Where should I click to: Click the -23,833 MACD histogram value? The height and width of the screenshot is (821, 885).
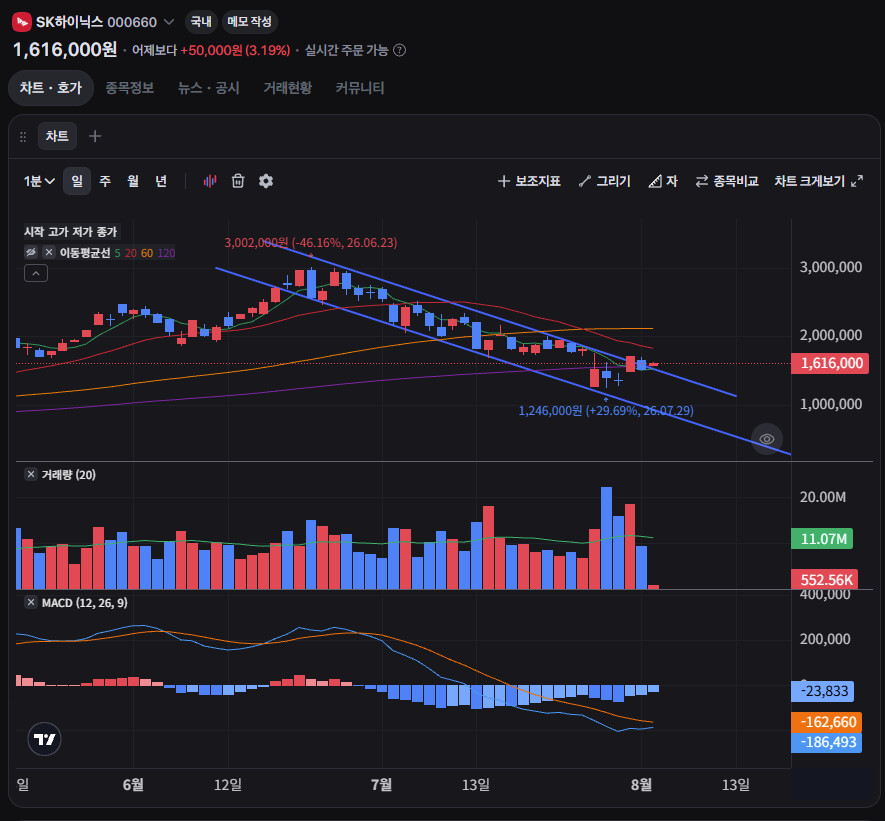[822, 691]
